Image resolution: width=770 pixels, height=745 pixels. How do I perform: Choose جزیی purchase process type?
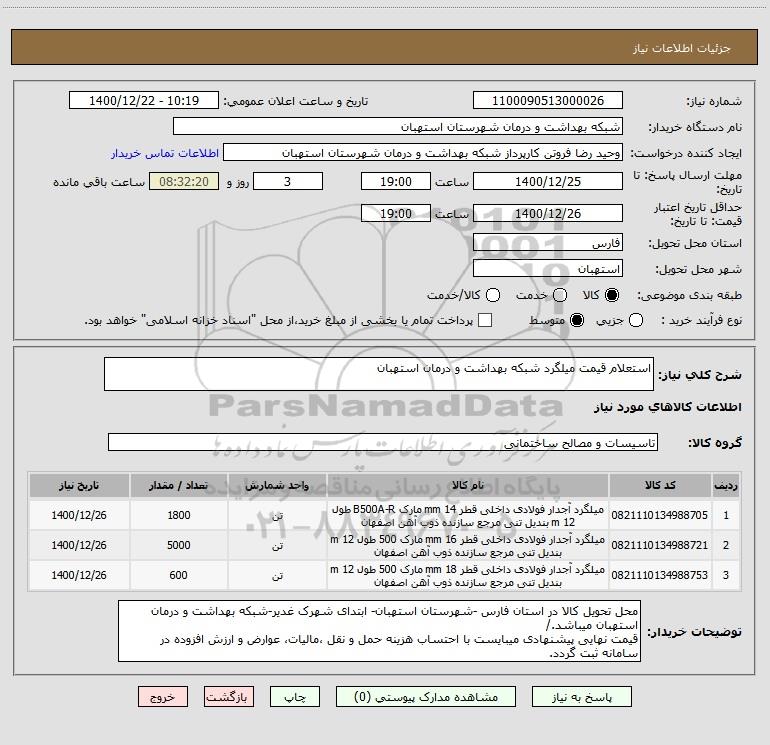pyautogui.click(x=636, y=320)
